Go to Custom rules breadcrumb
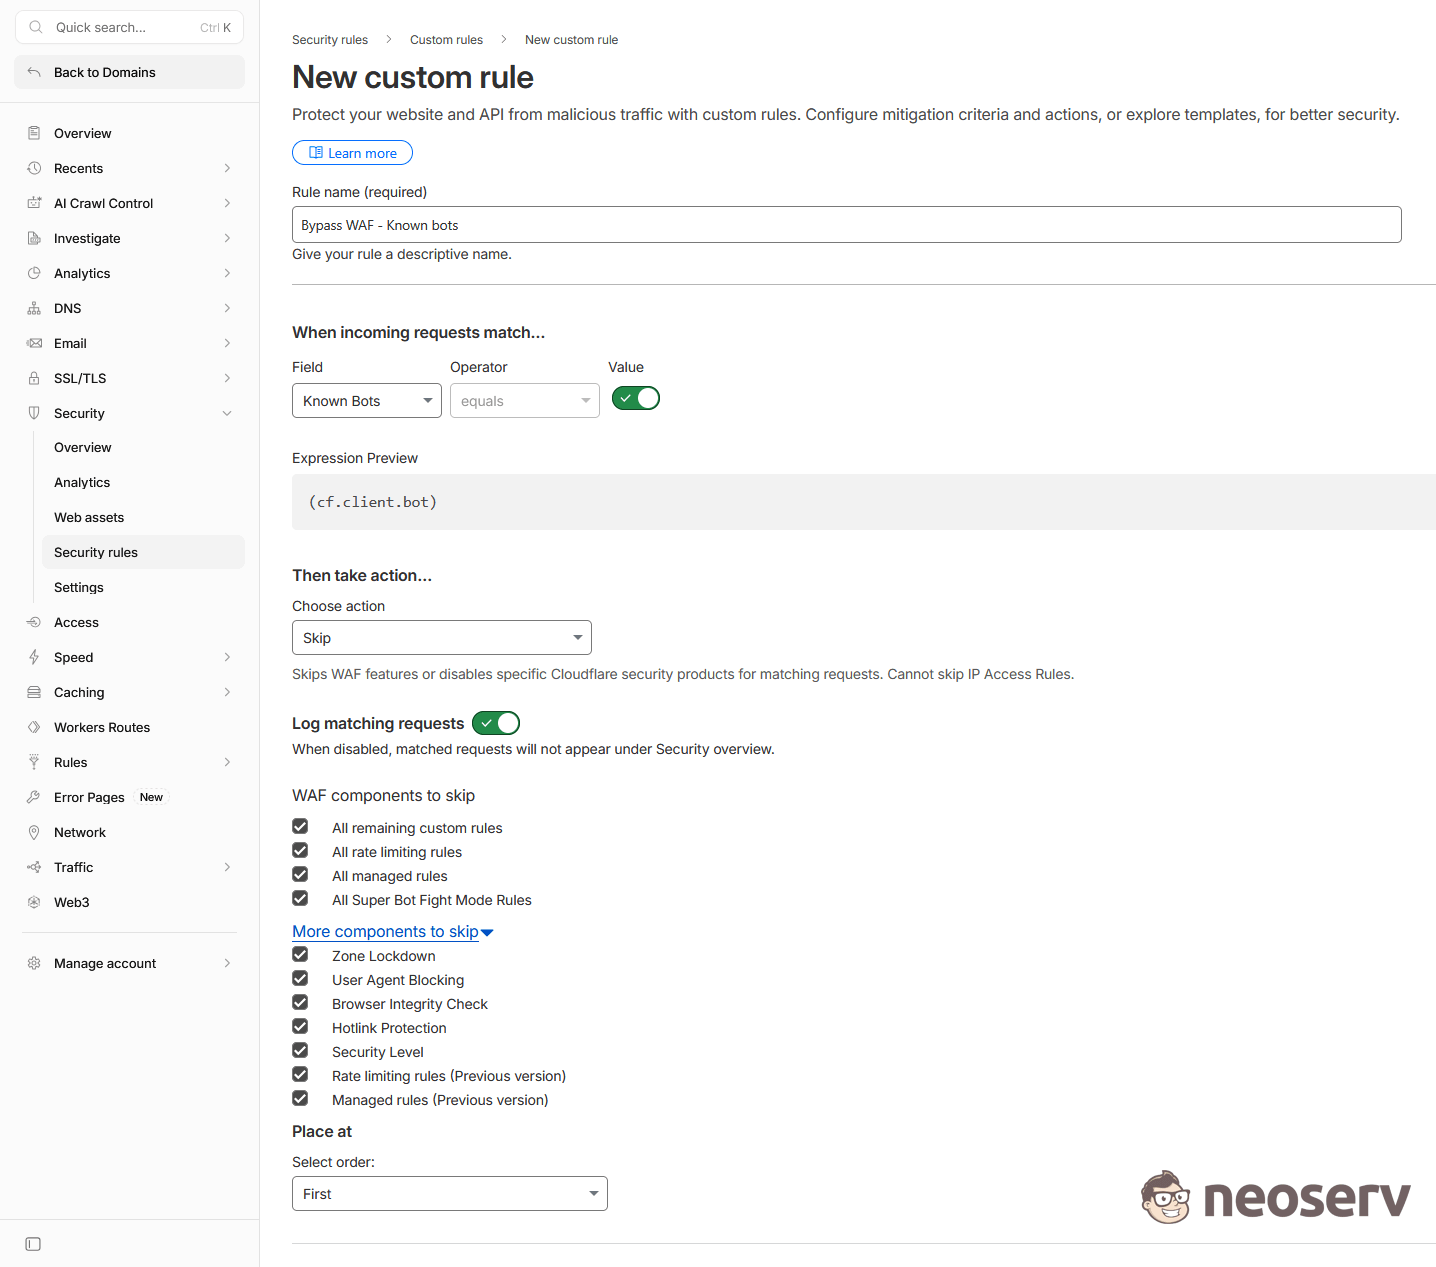The image size is (1436, 1267). point(446,40)
